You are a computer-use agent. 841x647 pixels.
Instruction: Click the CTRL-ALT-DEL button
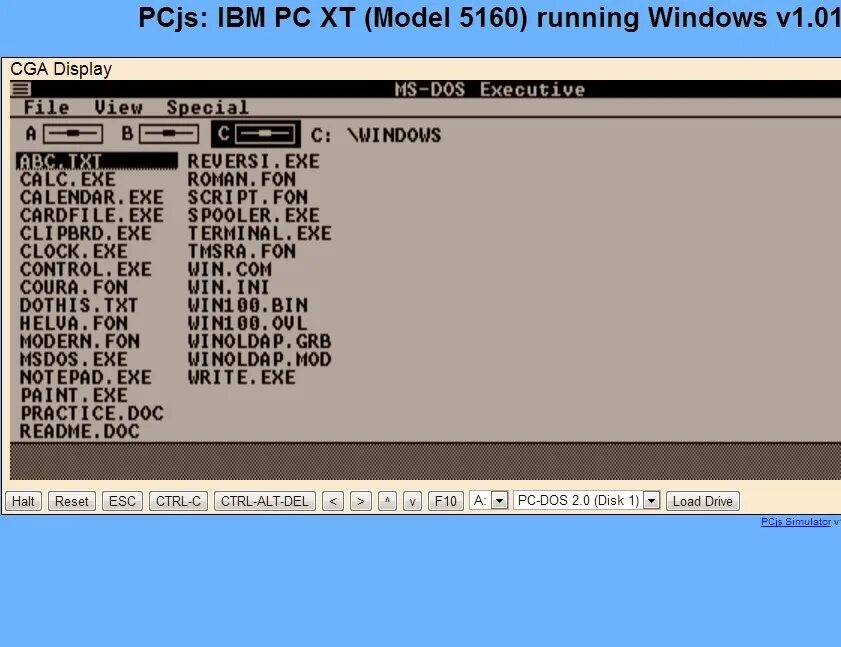[264, 501]
